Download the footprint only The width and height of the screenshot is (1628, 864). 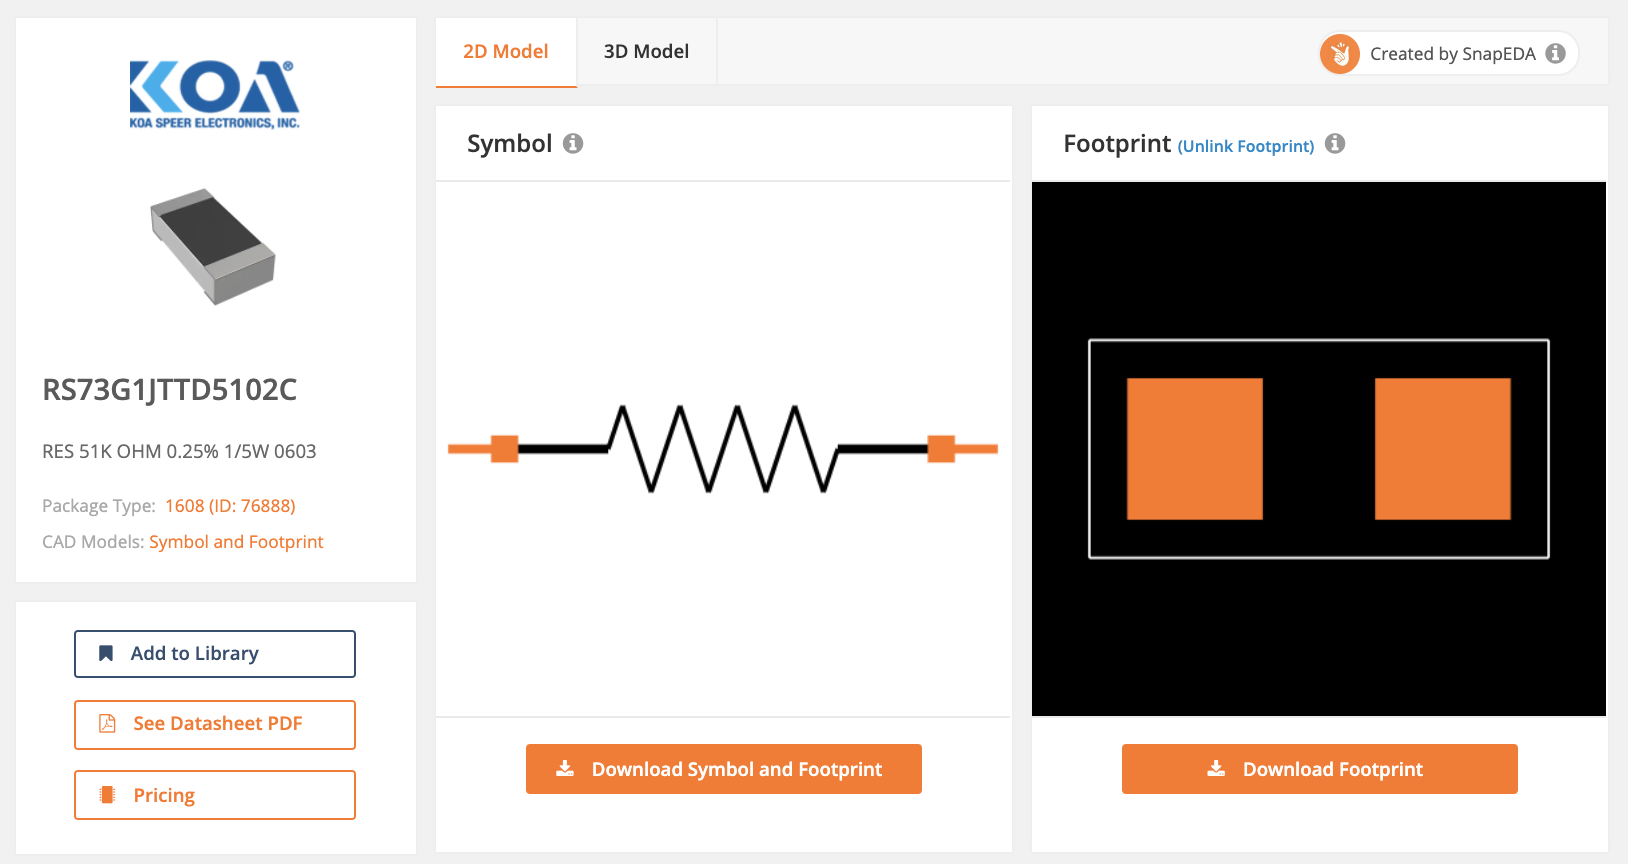1318,768
